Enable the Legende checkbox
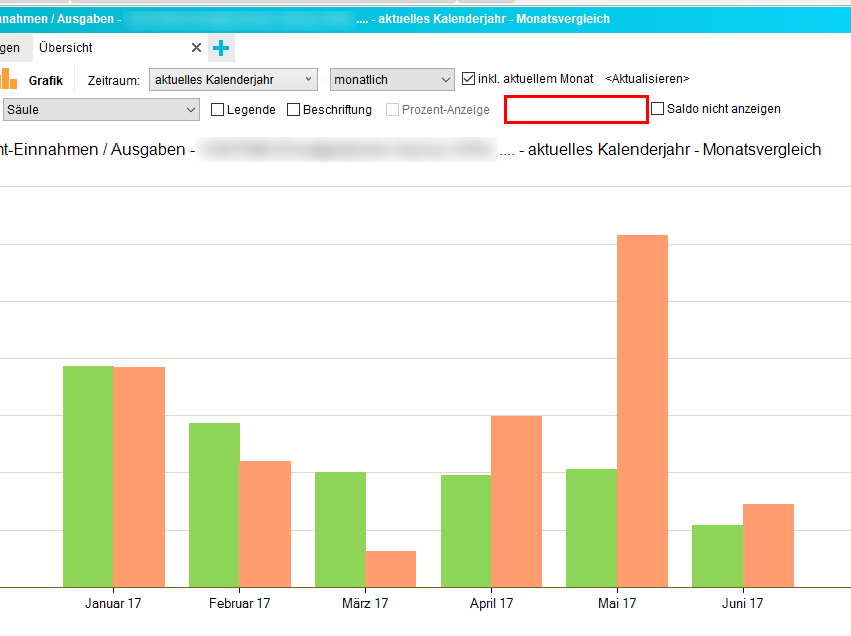 (217, 110)
